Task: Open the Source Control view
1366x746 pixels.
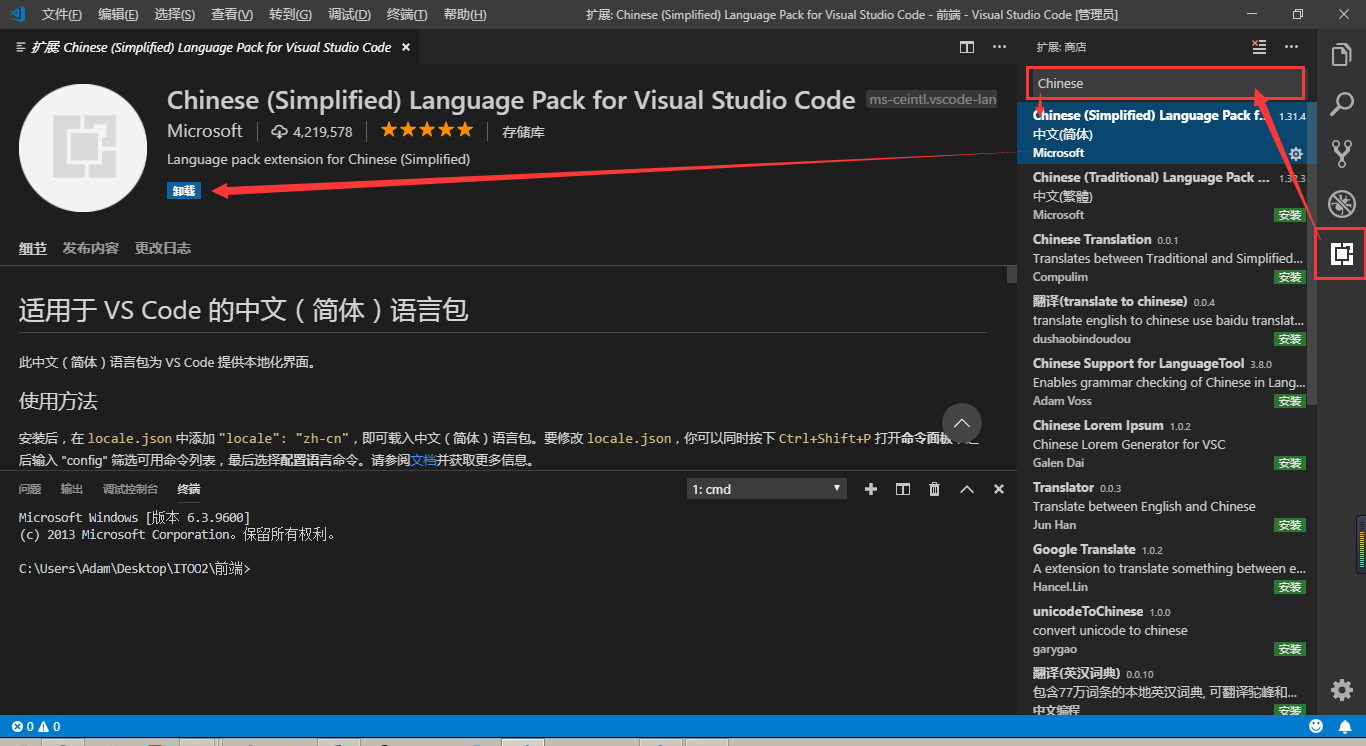Action: point(1341,152)
